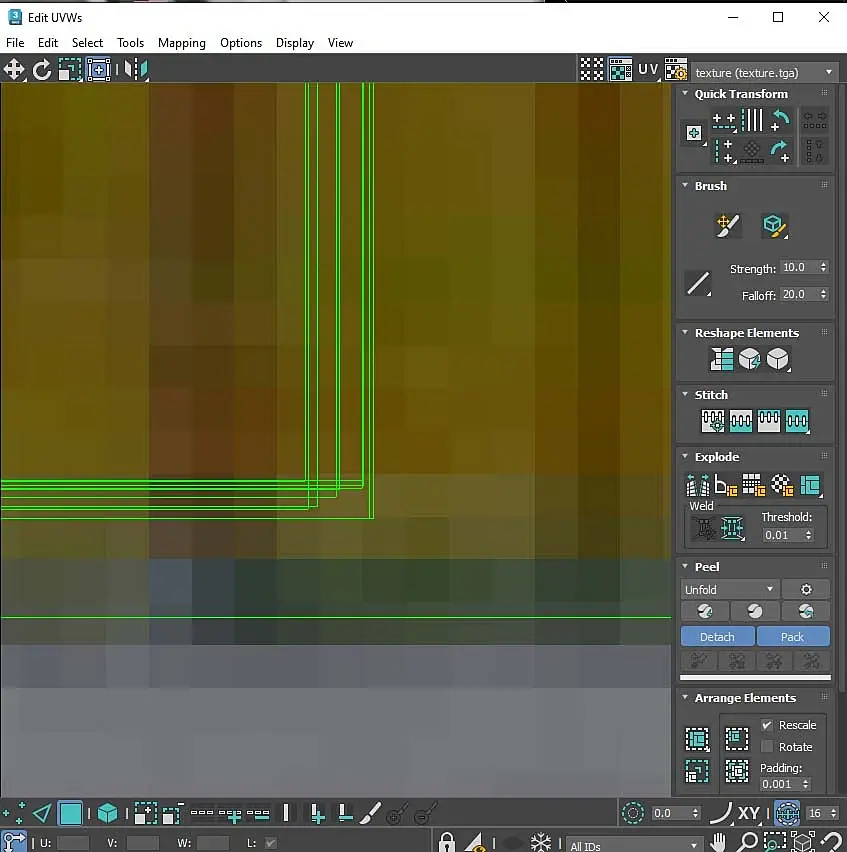
Task: Open the Unfold dropdown in Peel
Action: pos(729,589)
